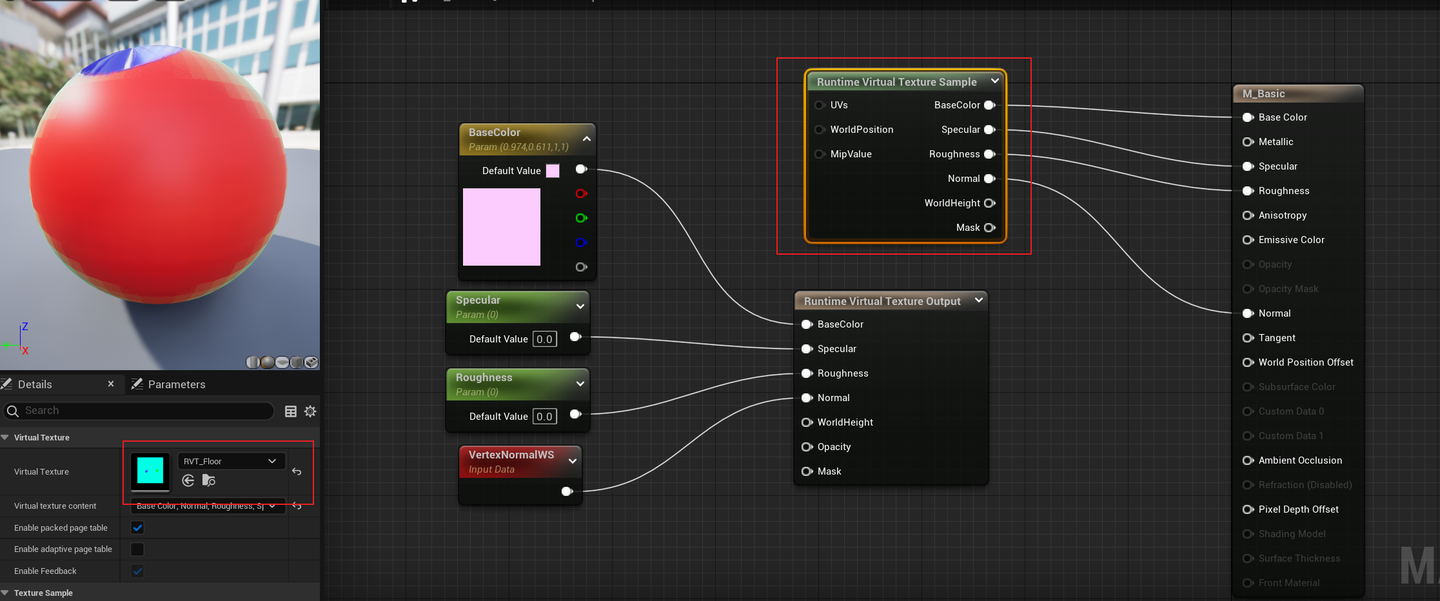The width and height of the screenshot is (1440, 601).
Task: Open the Virtual texture content dropdown
Action: [x=208, y=506]
